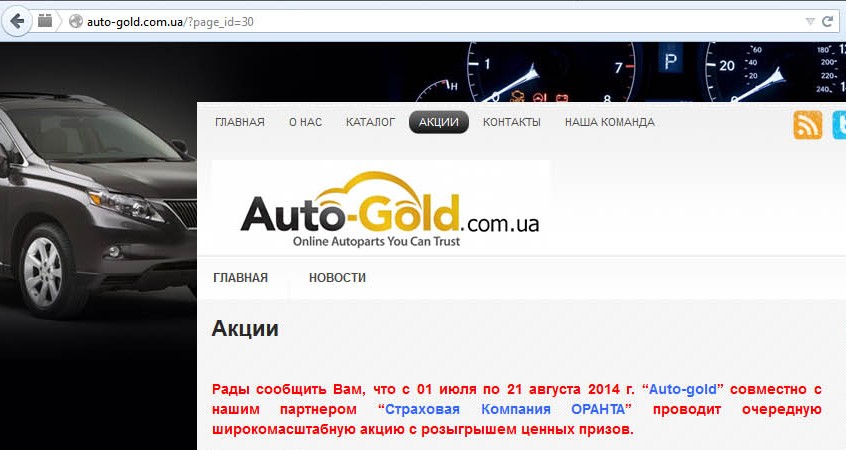Image resolution: width=846 pixels, height=450 pixels.
Task: Select the АКЦИИ menu tab
Action: click(439, 122)
